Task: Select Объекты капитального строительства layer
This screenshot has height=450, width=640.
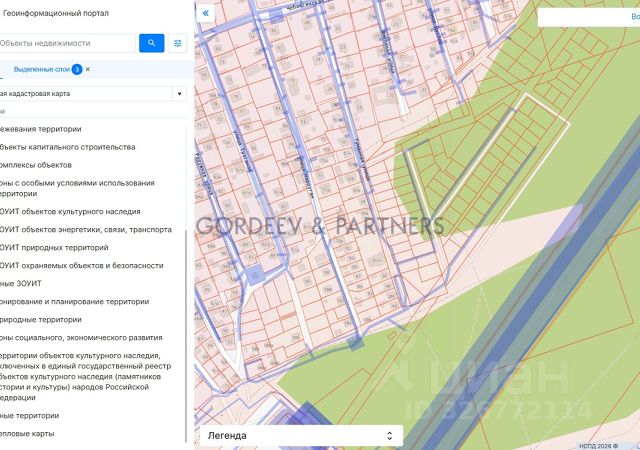Action: point(68,147)
